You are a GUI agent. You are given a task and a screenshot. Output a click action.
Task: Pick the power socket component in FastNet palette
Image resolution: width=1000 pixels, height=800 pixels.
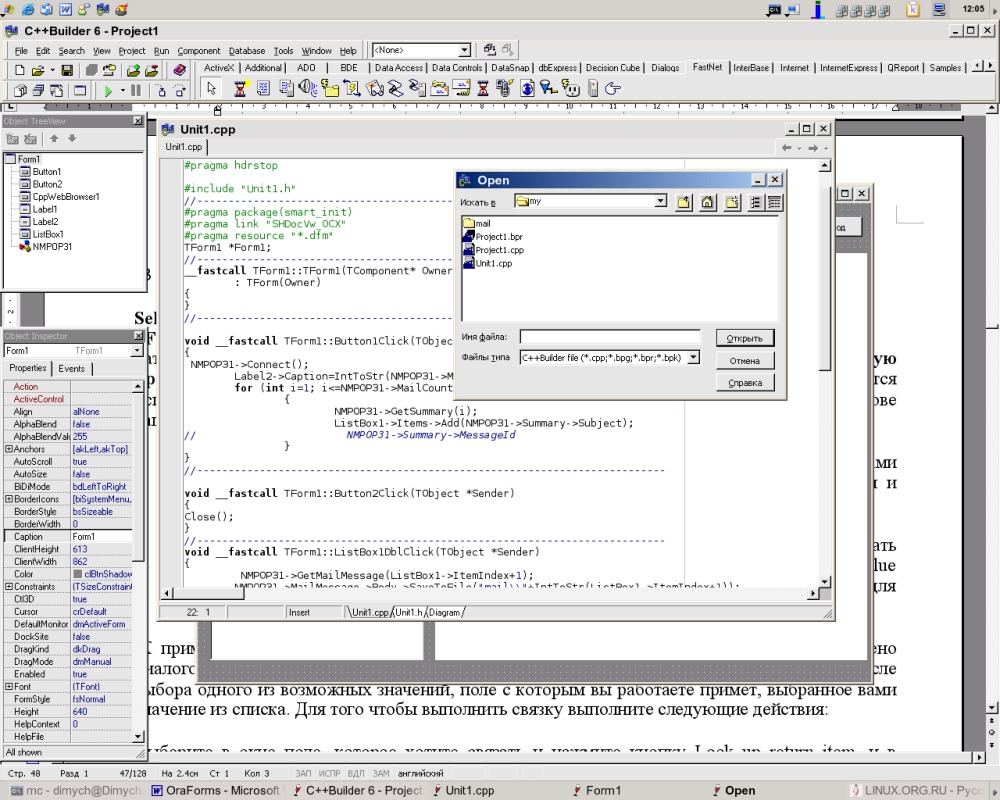tap(571, 89)
